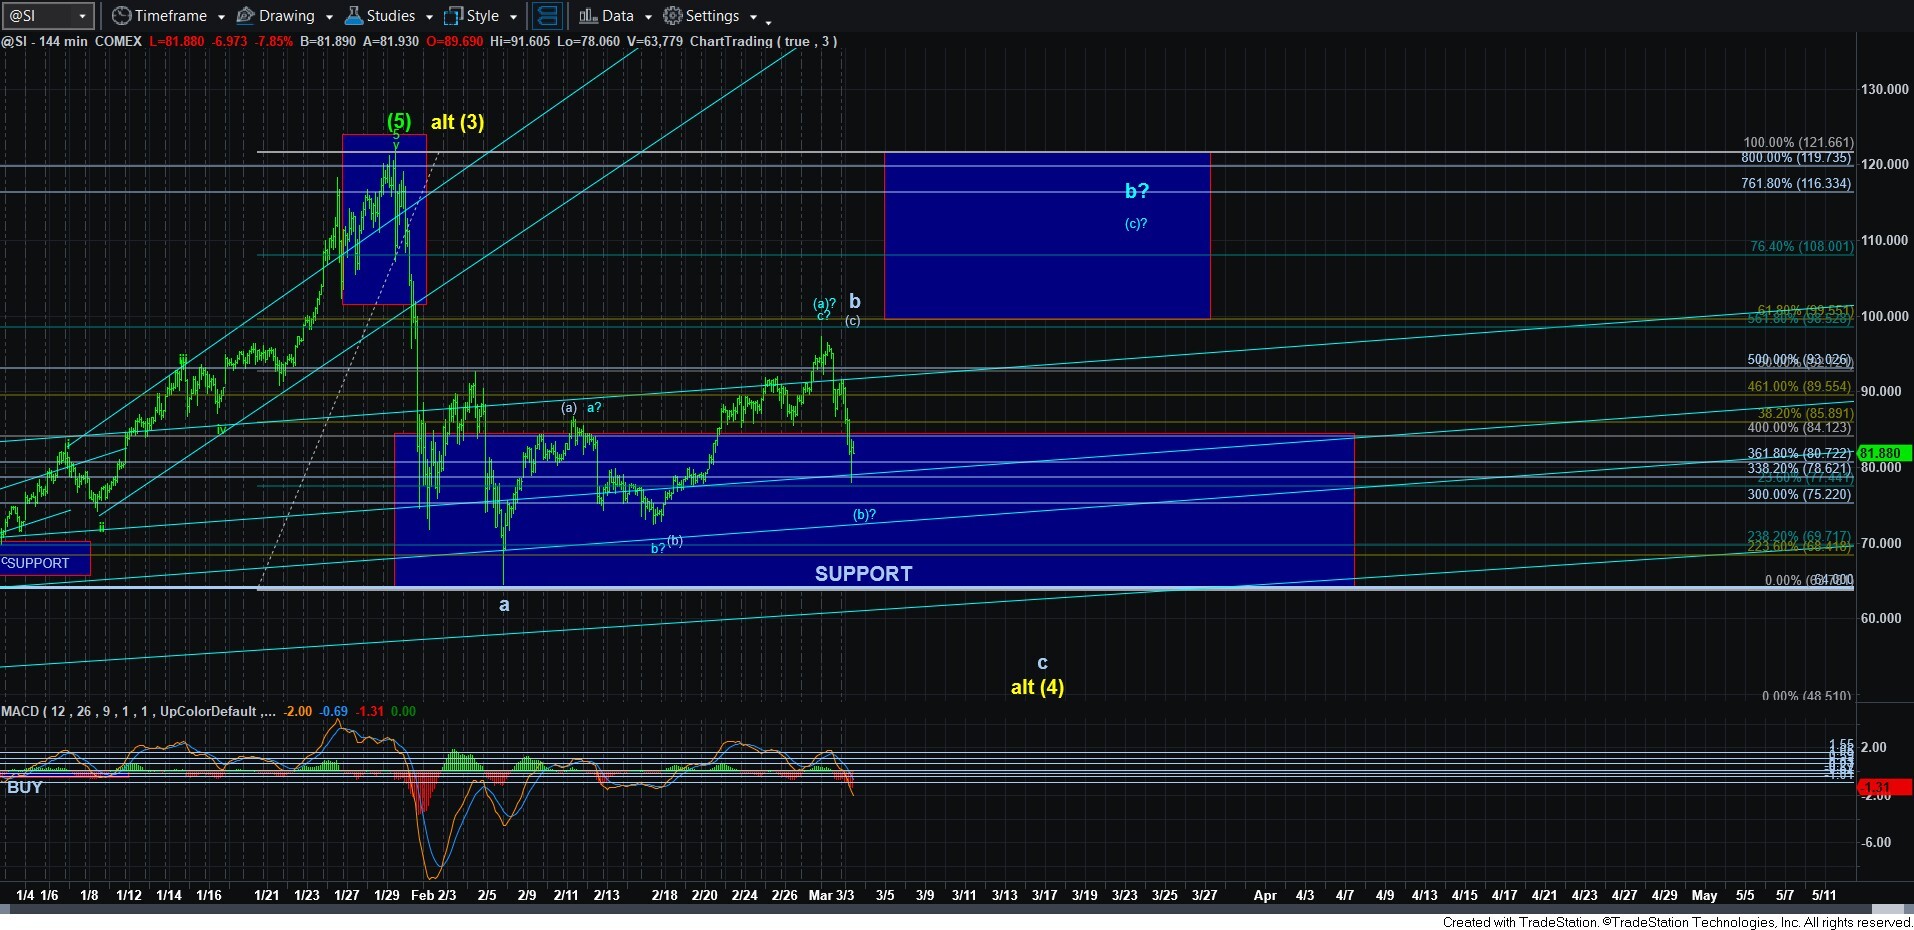Viewport: 1914px width, 930px height.
Task: Click the large SUPPORT label in blue zone
Action: tap(863, 574)
